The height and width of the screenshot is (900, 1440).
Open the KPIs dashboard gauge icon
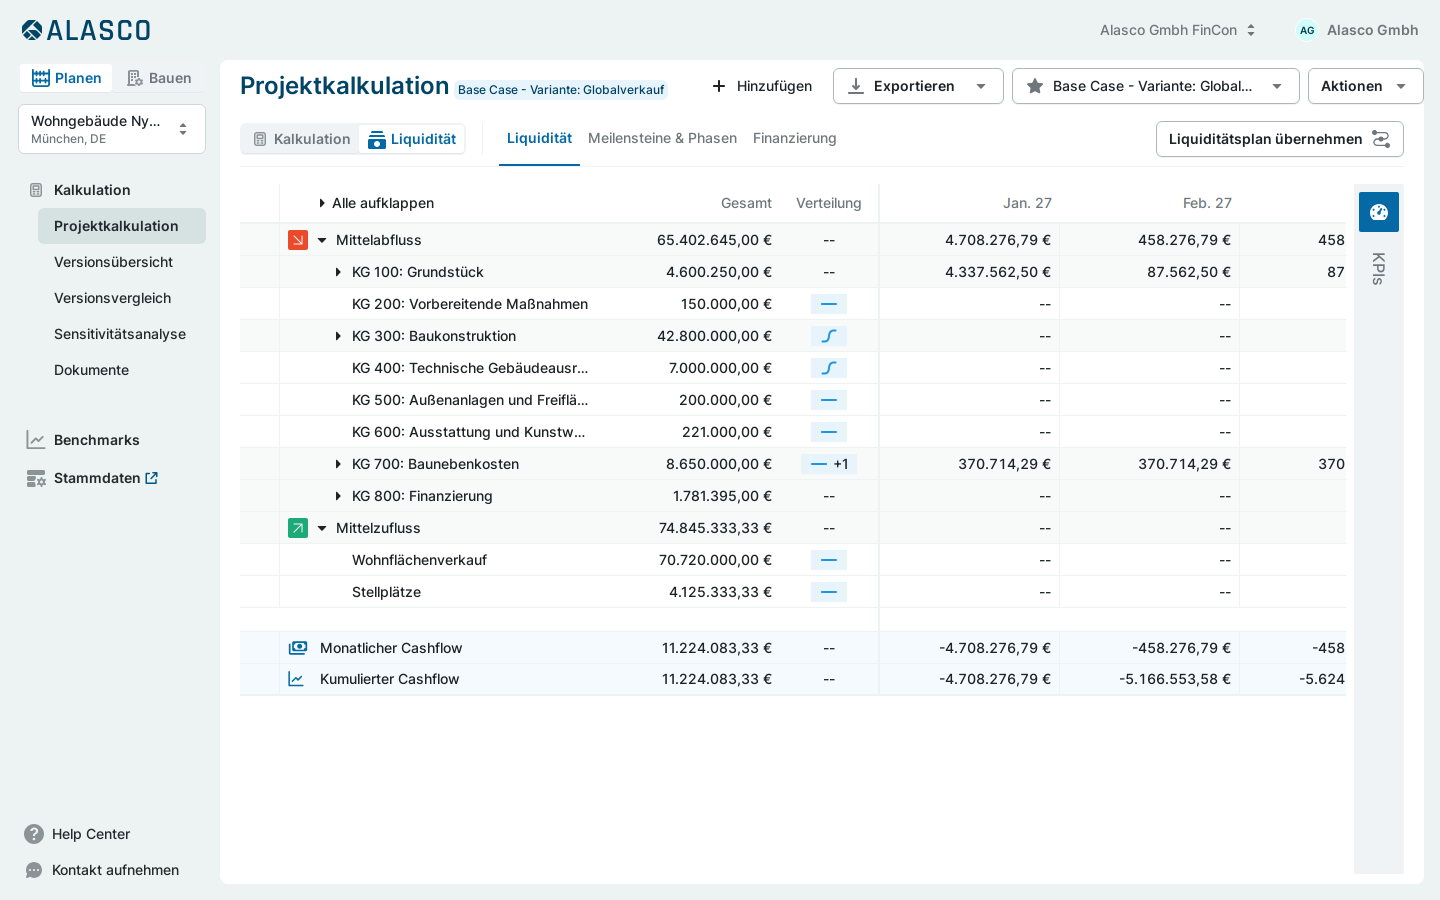click(1379, 212)
